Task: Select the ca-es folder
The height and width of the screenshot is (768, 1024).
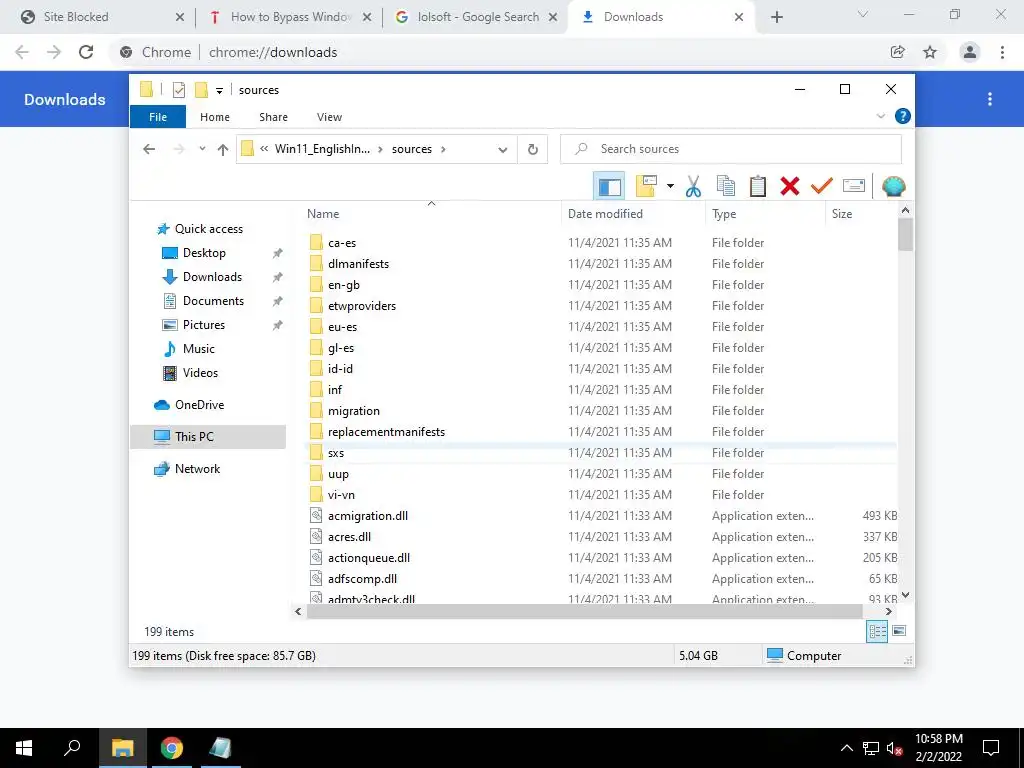Action: pos(342,243)
